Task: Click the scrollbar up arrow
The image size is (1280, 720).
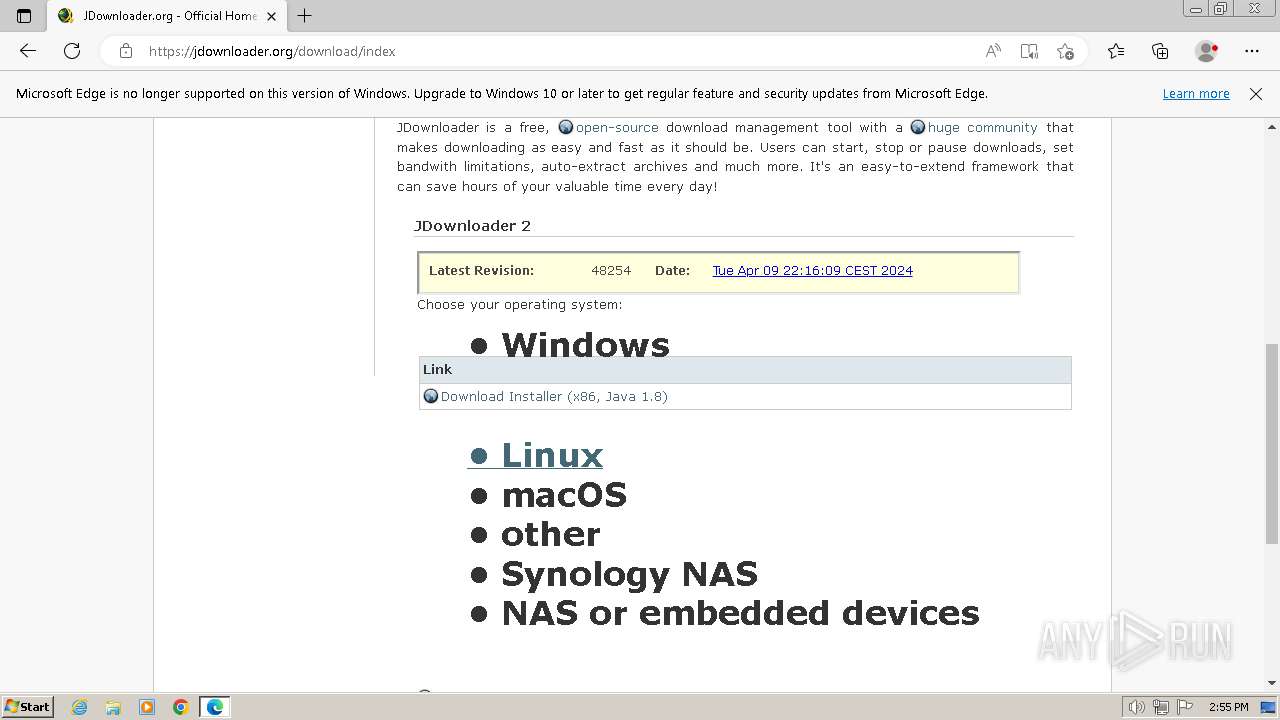Action: 1272,127
